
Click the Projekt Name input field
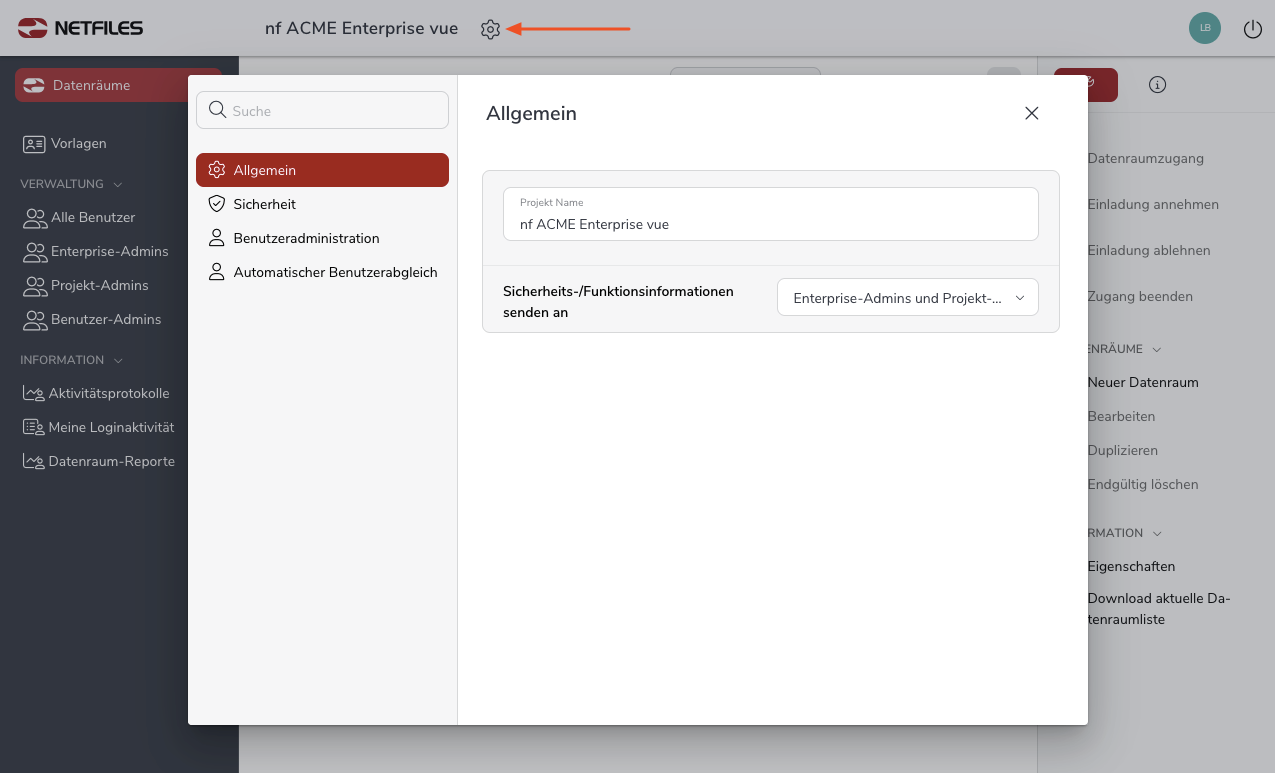[x=770, y=224]
